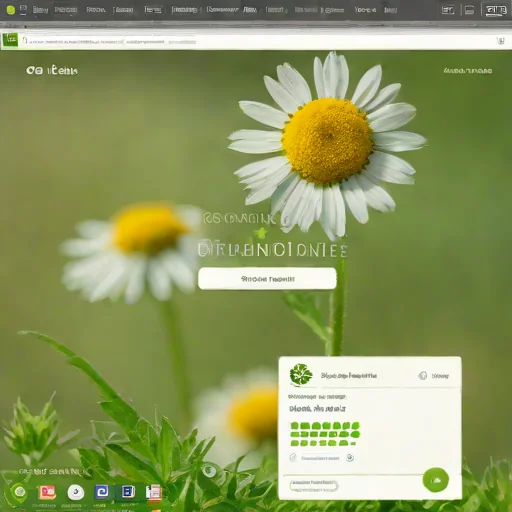
Task: Open the red-orange app icon in the dock
Action: click(47, 492)
